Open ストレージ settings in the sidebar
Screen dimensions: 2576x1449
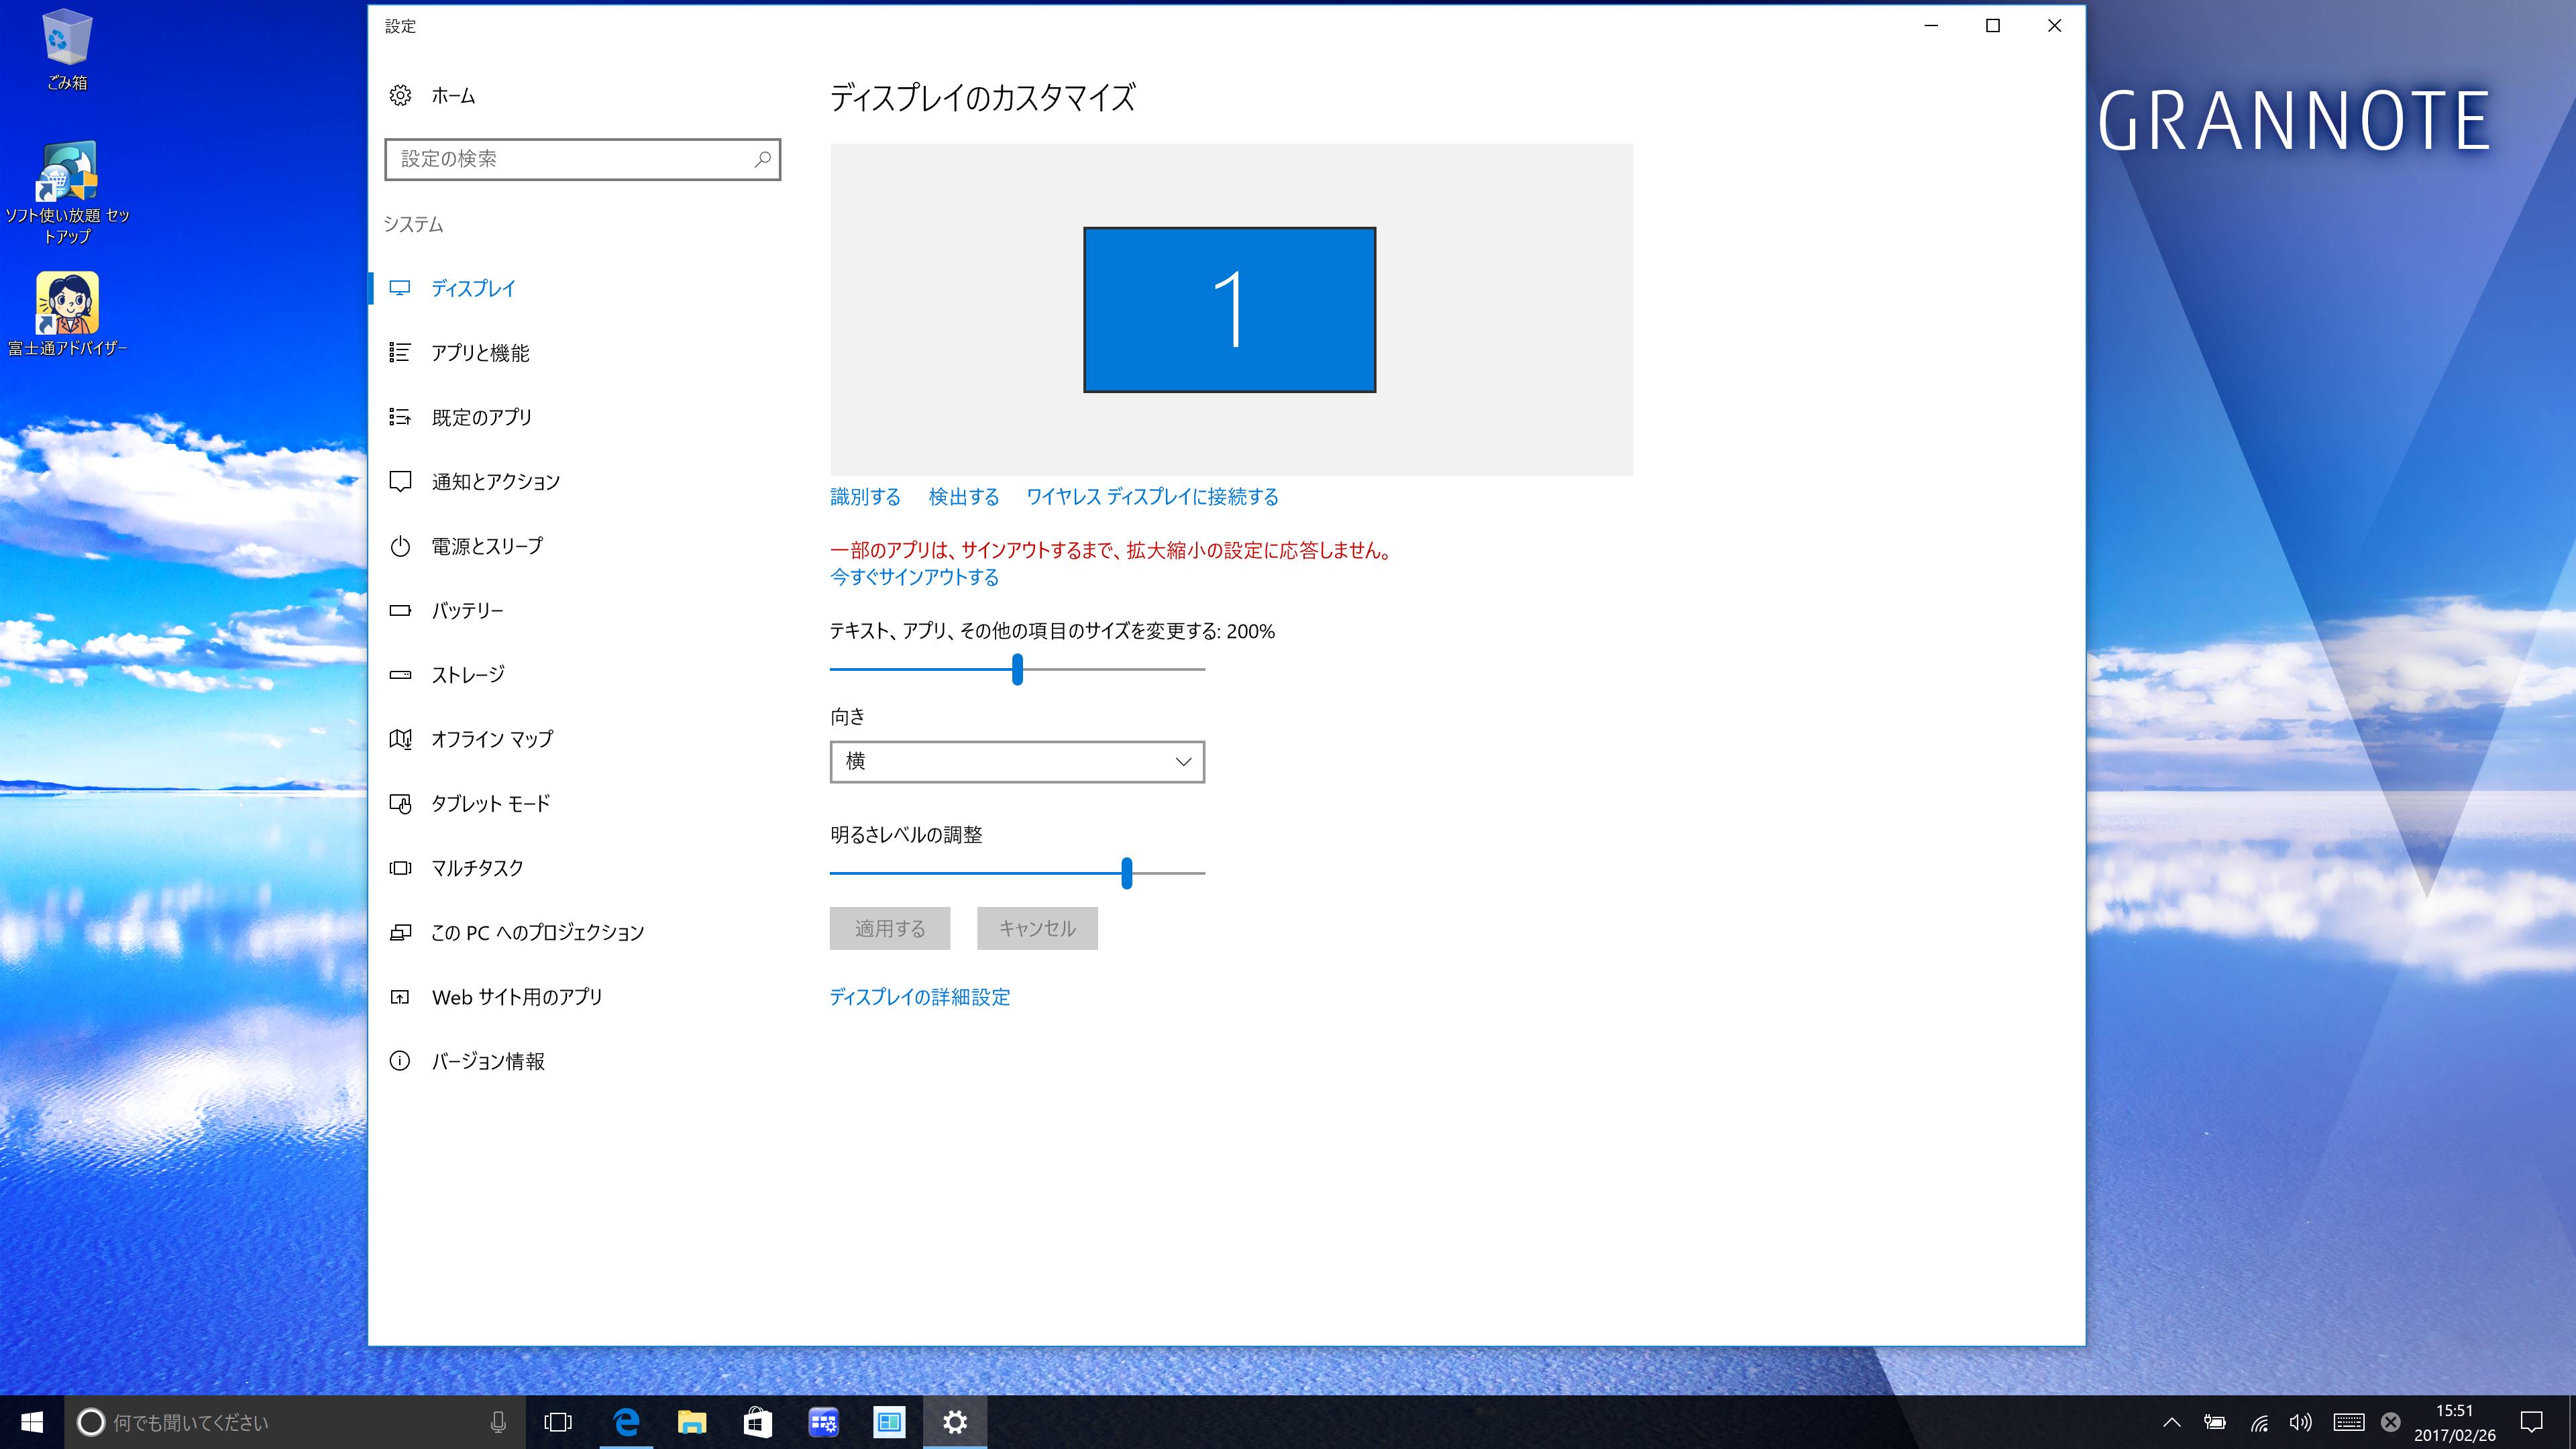click(468, 675)
